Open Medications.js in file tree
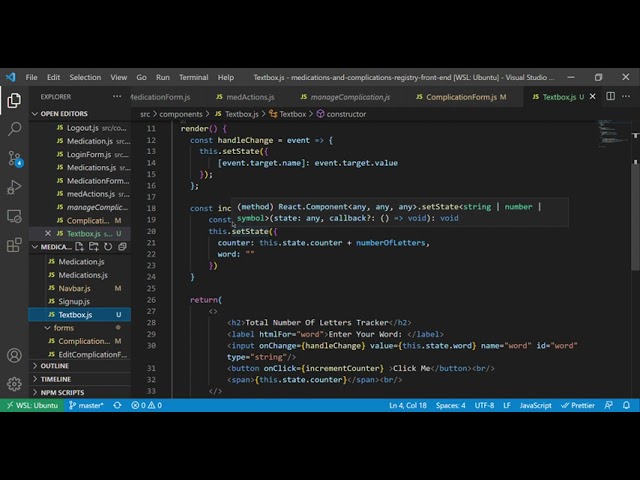Viewport: 640px width, 480px height. point(80,275)
